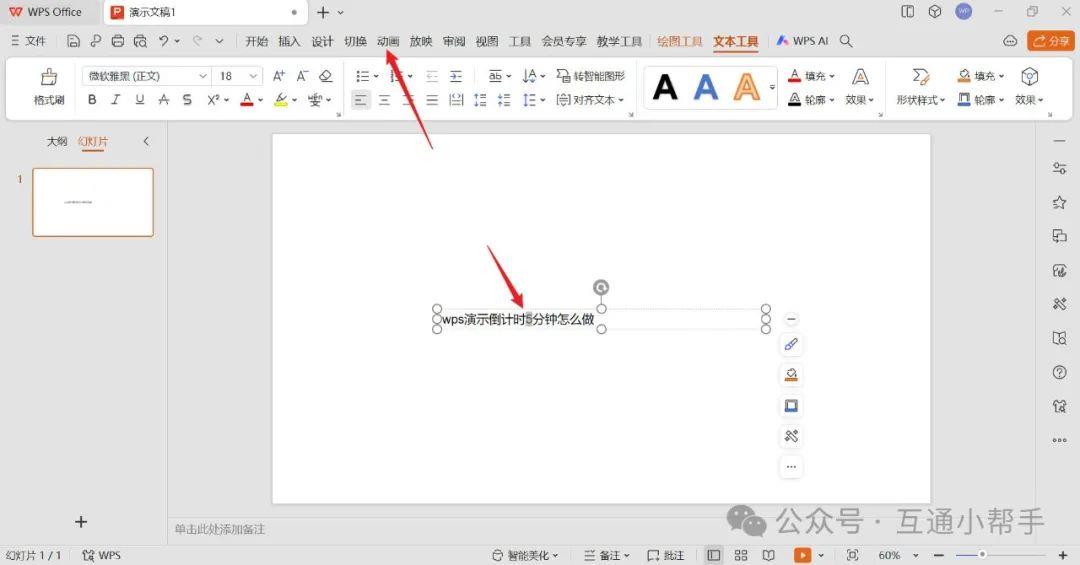Select the blue WordArt A preset
The image size is (1080, 565).
tap(706, 88)
